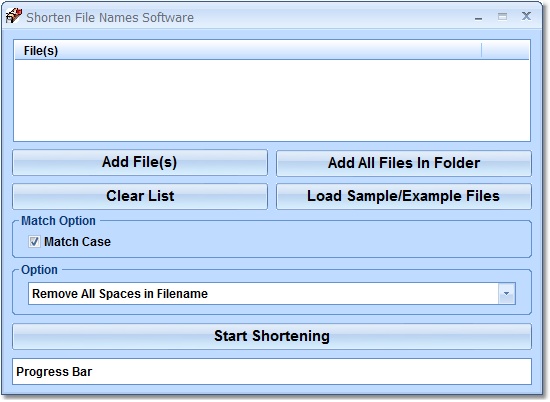Click the Match Option group label

[x=58, y=221]
